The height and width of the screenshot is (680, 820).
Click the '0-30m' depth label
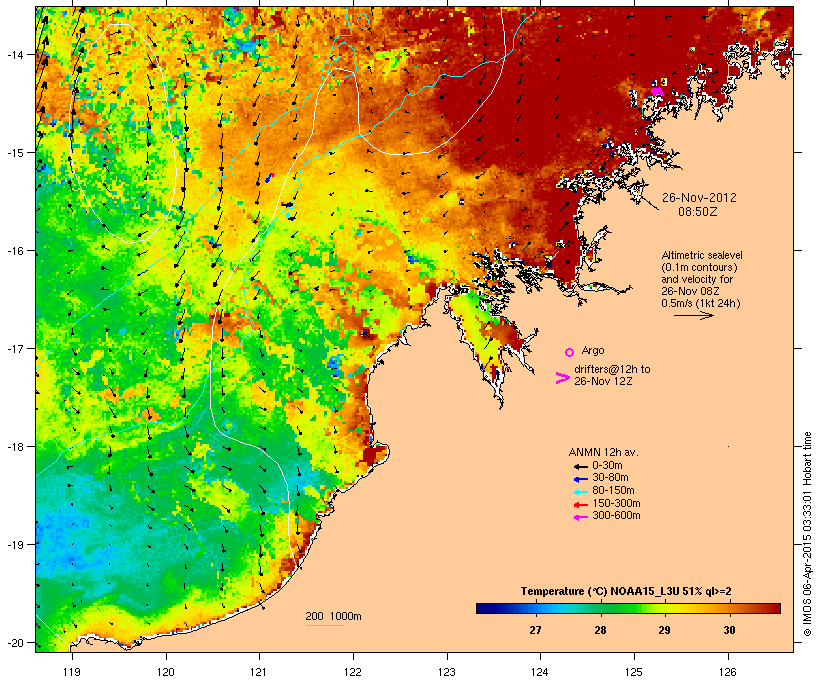607,466
